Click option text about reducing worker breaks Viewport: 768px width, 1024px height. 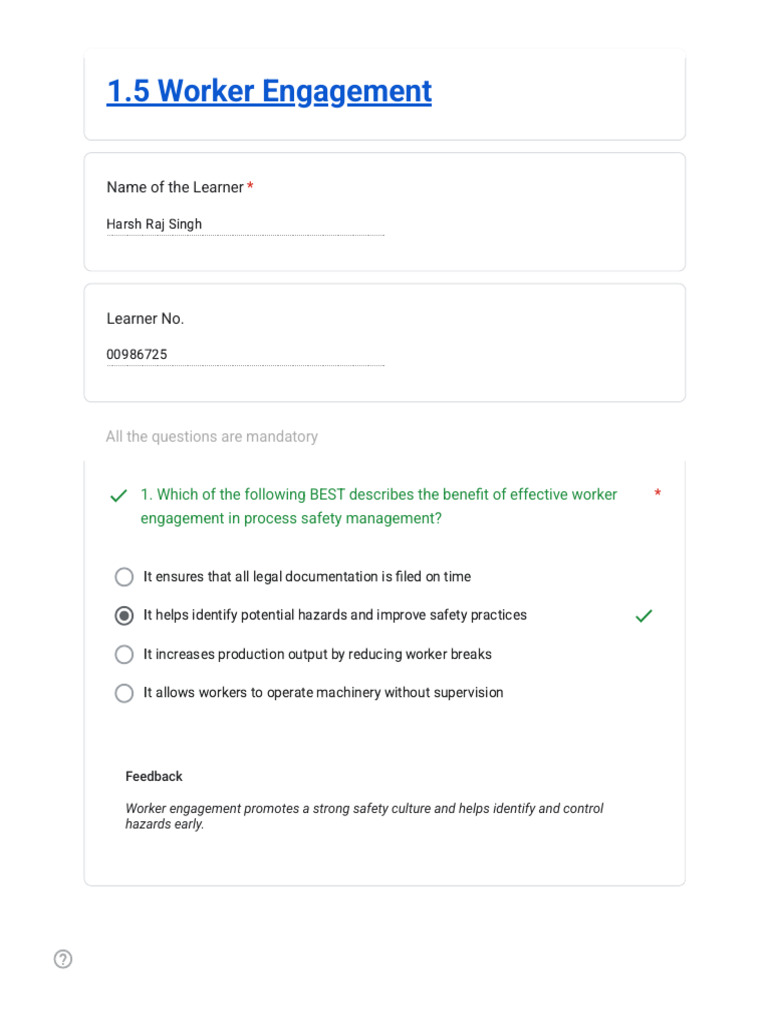(317, 654)
